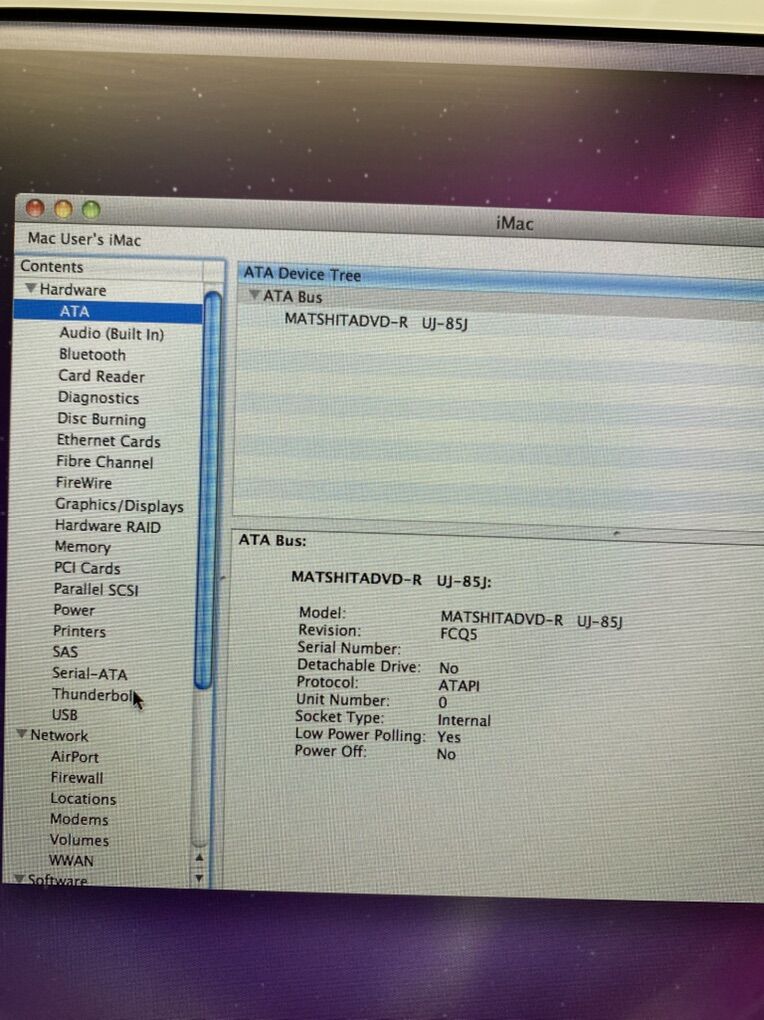
Task: Collapse the Network section triangle
Action: point(22,735)
